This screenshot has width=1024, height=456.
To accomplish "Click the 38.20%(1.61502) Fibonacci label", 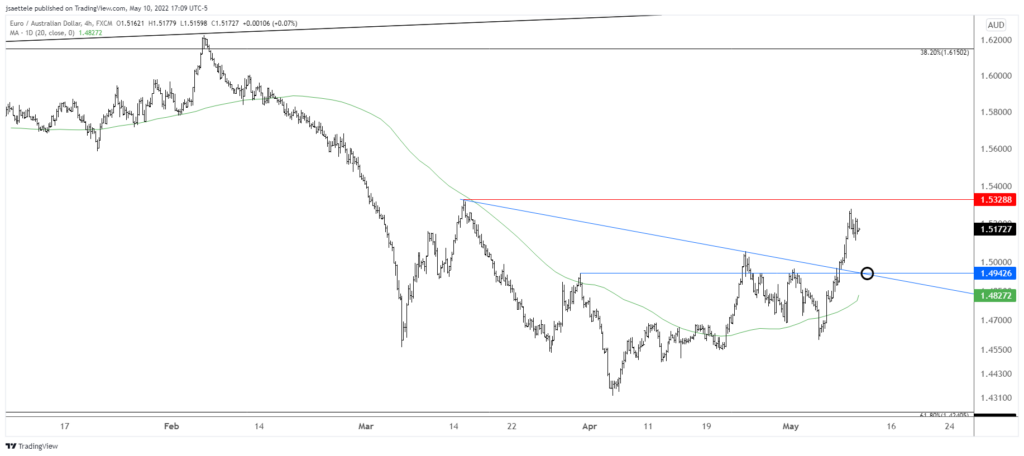I will (x=944, y=53).
